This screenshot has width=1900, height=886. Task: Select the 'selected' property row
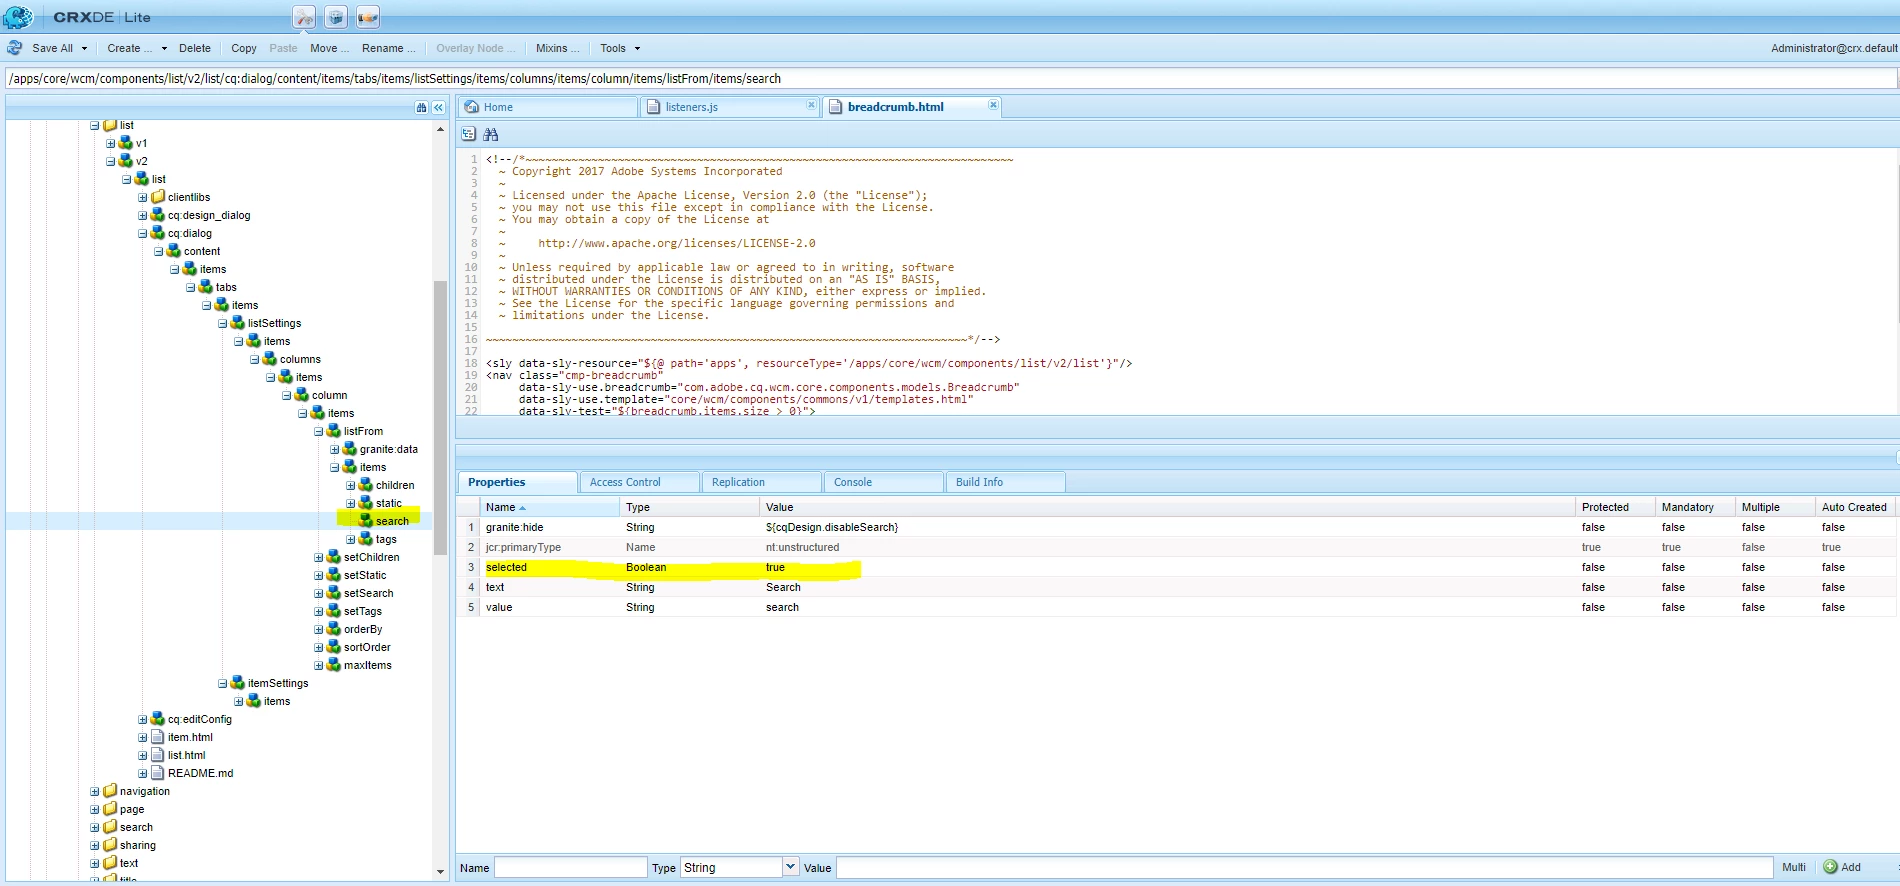tap(1176, 567)
